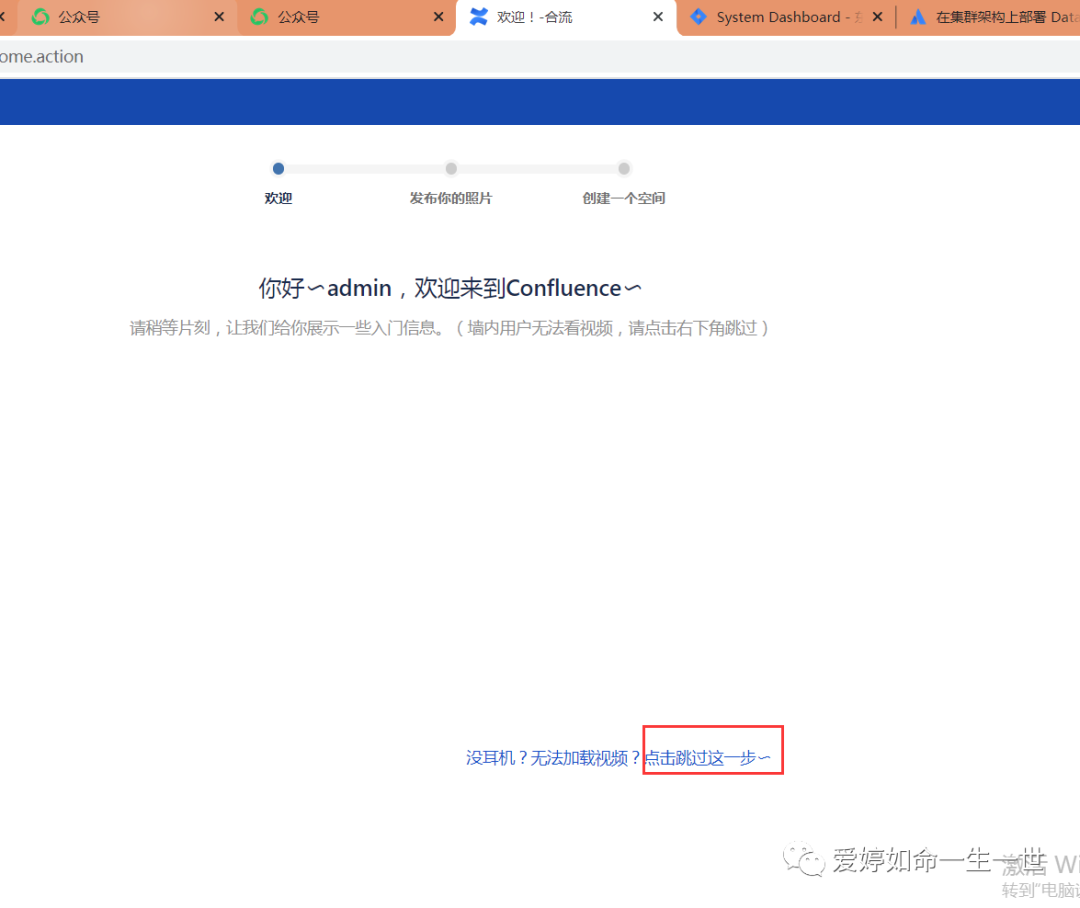Open the 在集群架构上部署 Data tab
Image resolution: width=1080 pixels, height=908 pixels.
pos(989,17)
